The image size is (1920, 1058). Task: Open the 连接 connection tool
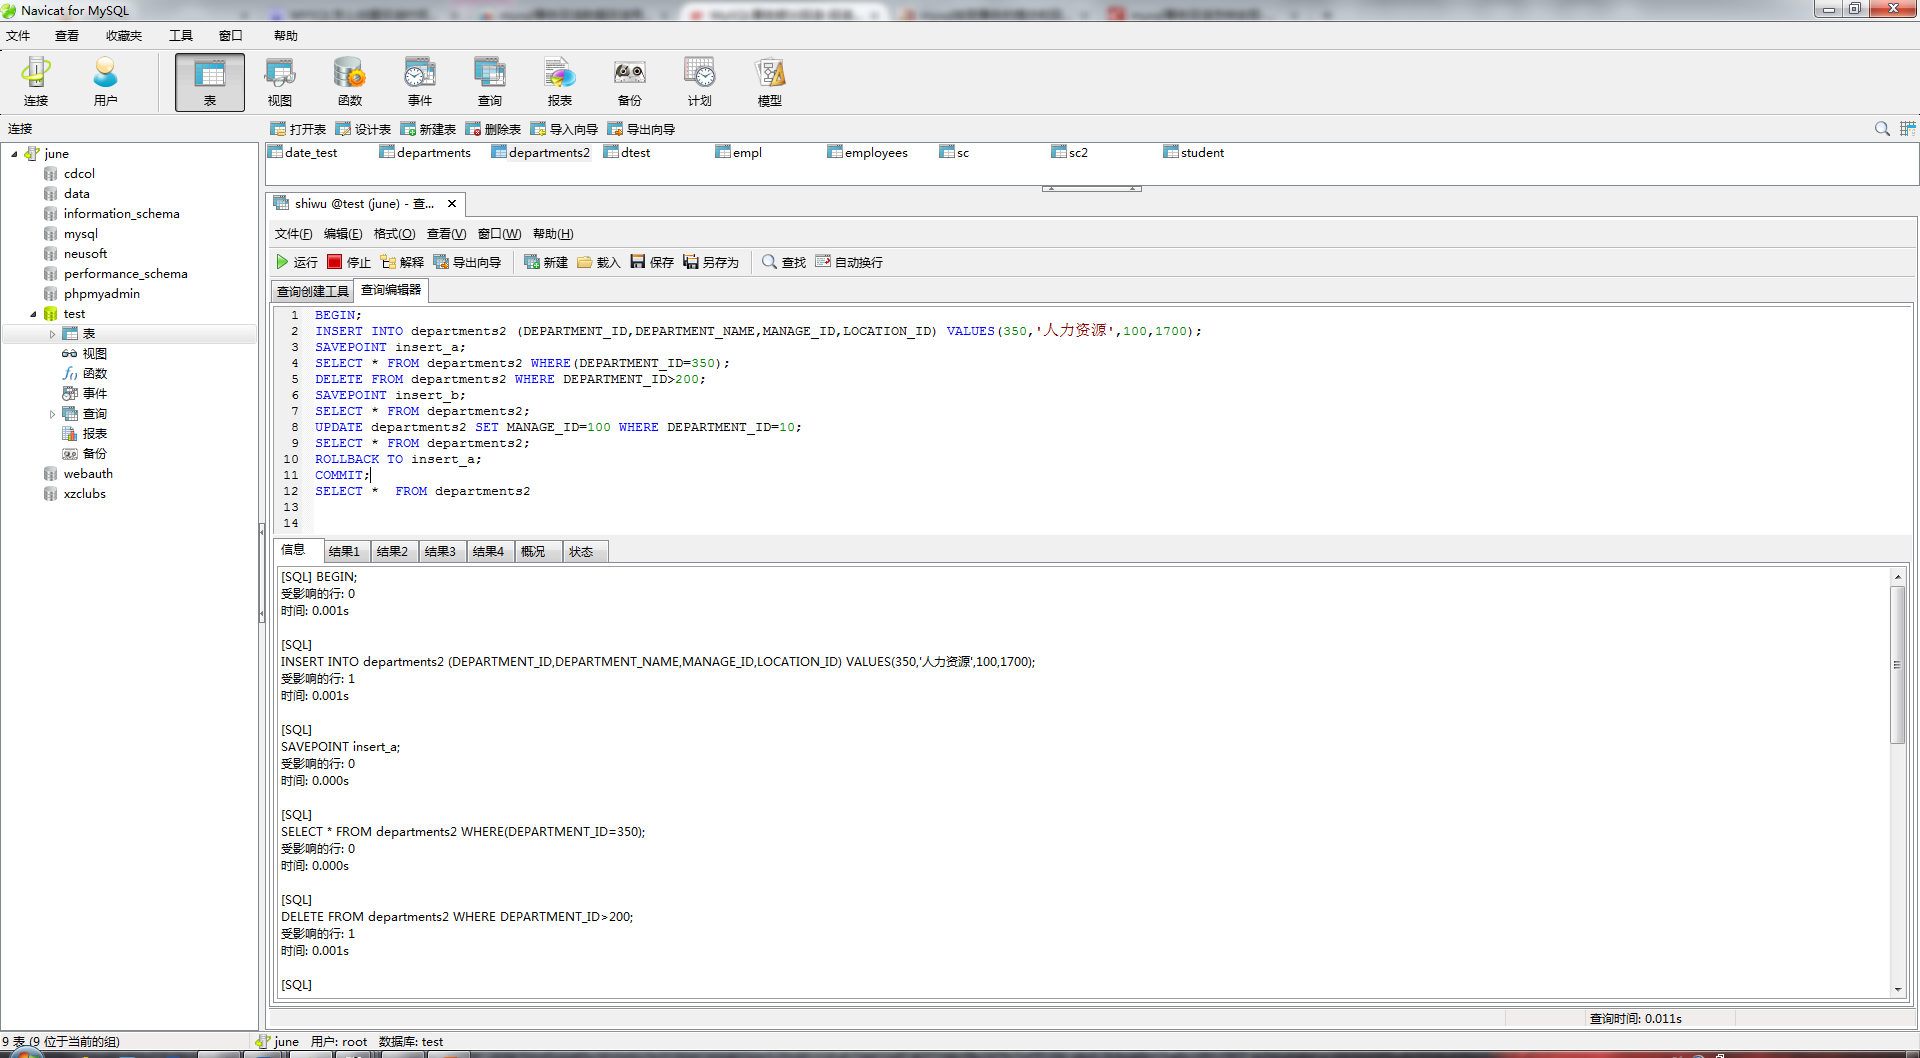coord(36,82)
